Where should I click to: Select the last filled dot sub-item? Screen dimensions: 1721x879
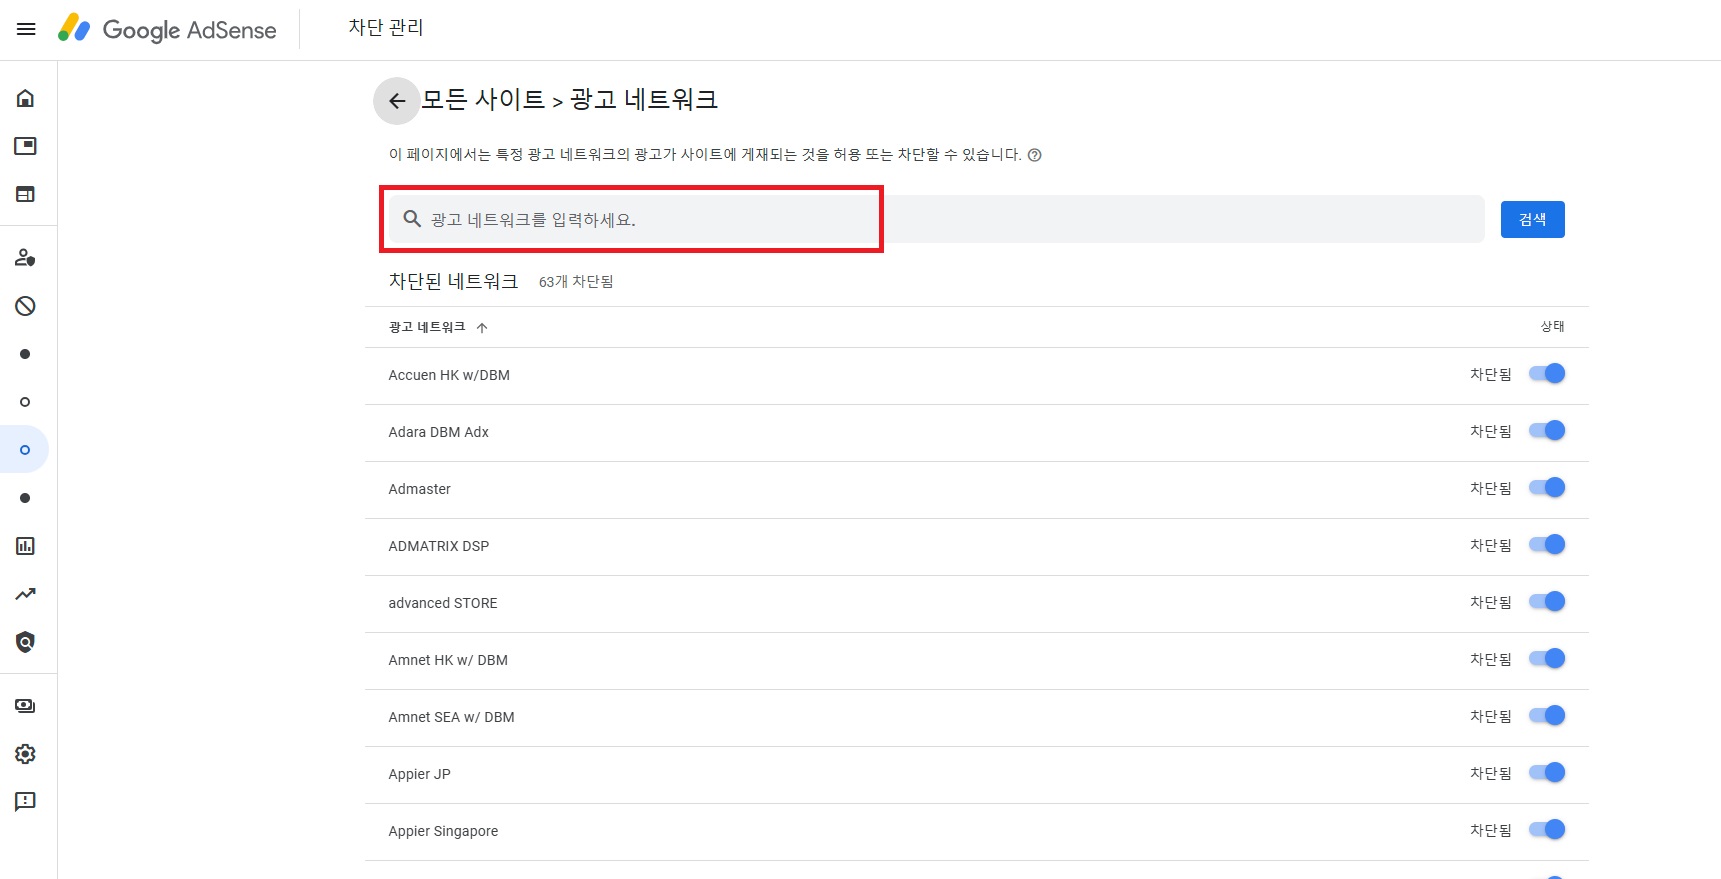click(25, 498)
